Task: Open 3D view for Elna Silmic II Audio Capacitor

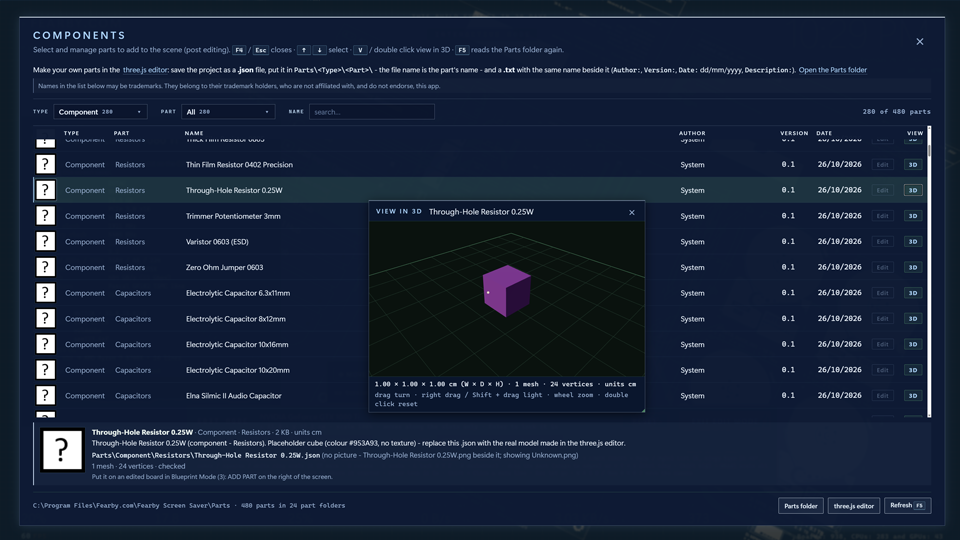Action: [x=913, y=396]
